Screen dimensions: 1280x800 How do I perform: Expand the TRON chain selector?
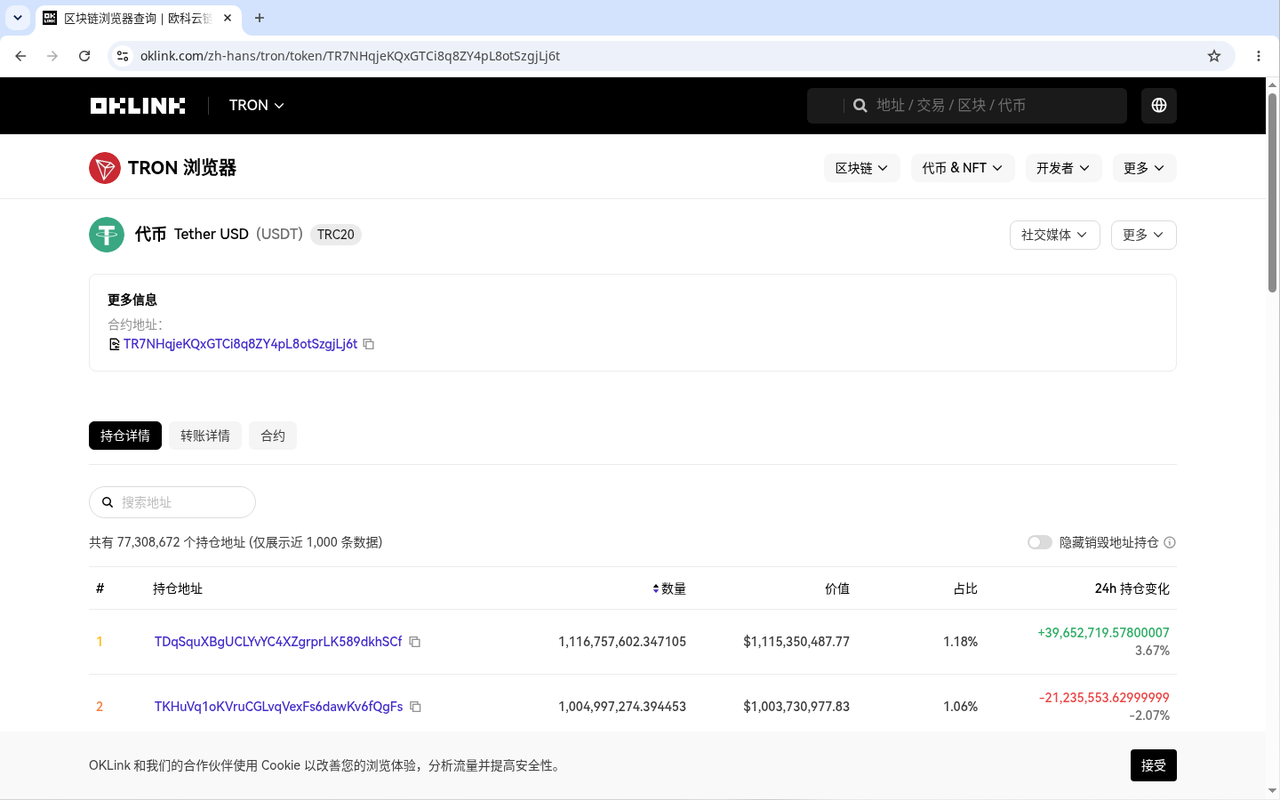[257, 105]
